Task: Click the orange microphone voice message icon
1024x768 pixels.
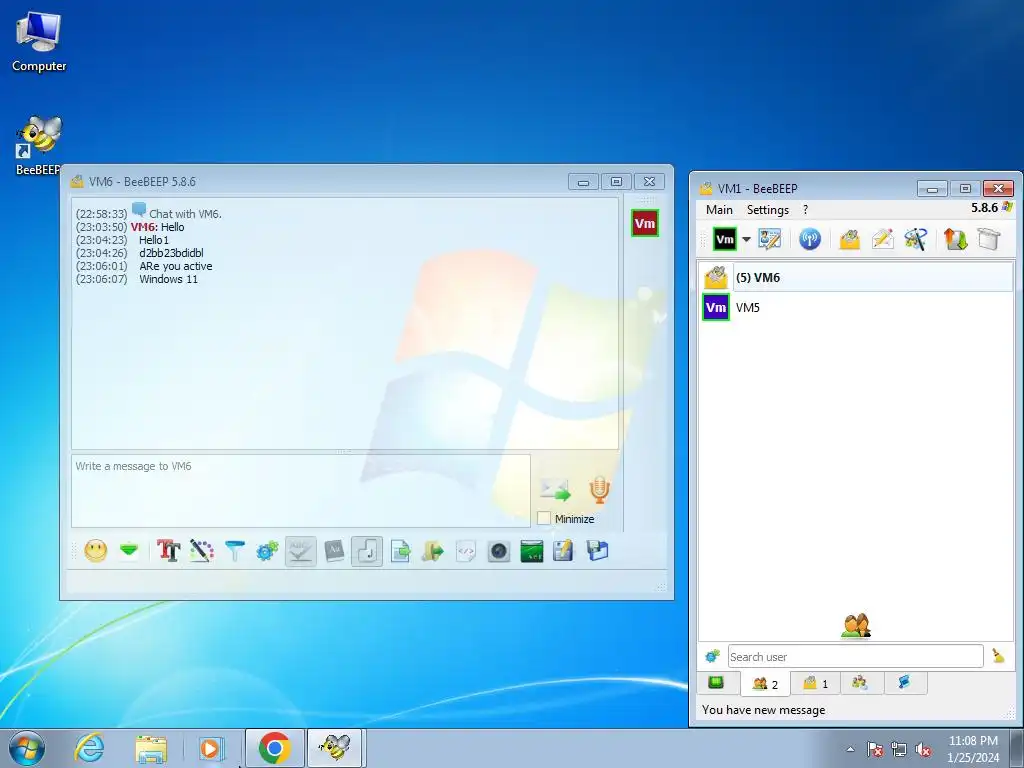Action: [599, 489]
